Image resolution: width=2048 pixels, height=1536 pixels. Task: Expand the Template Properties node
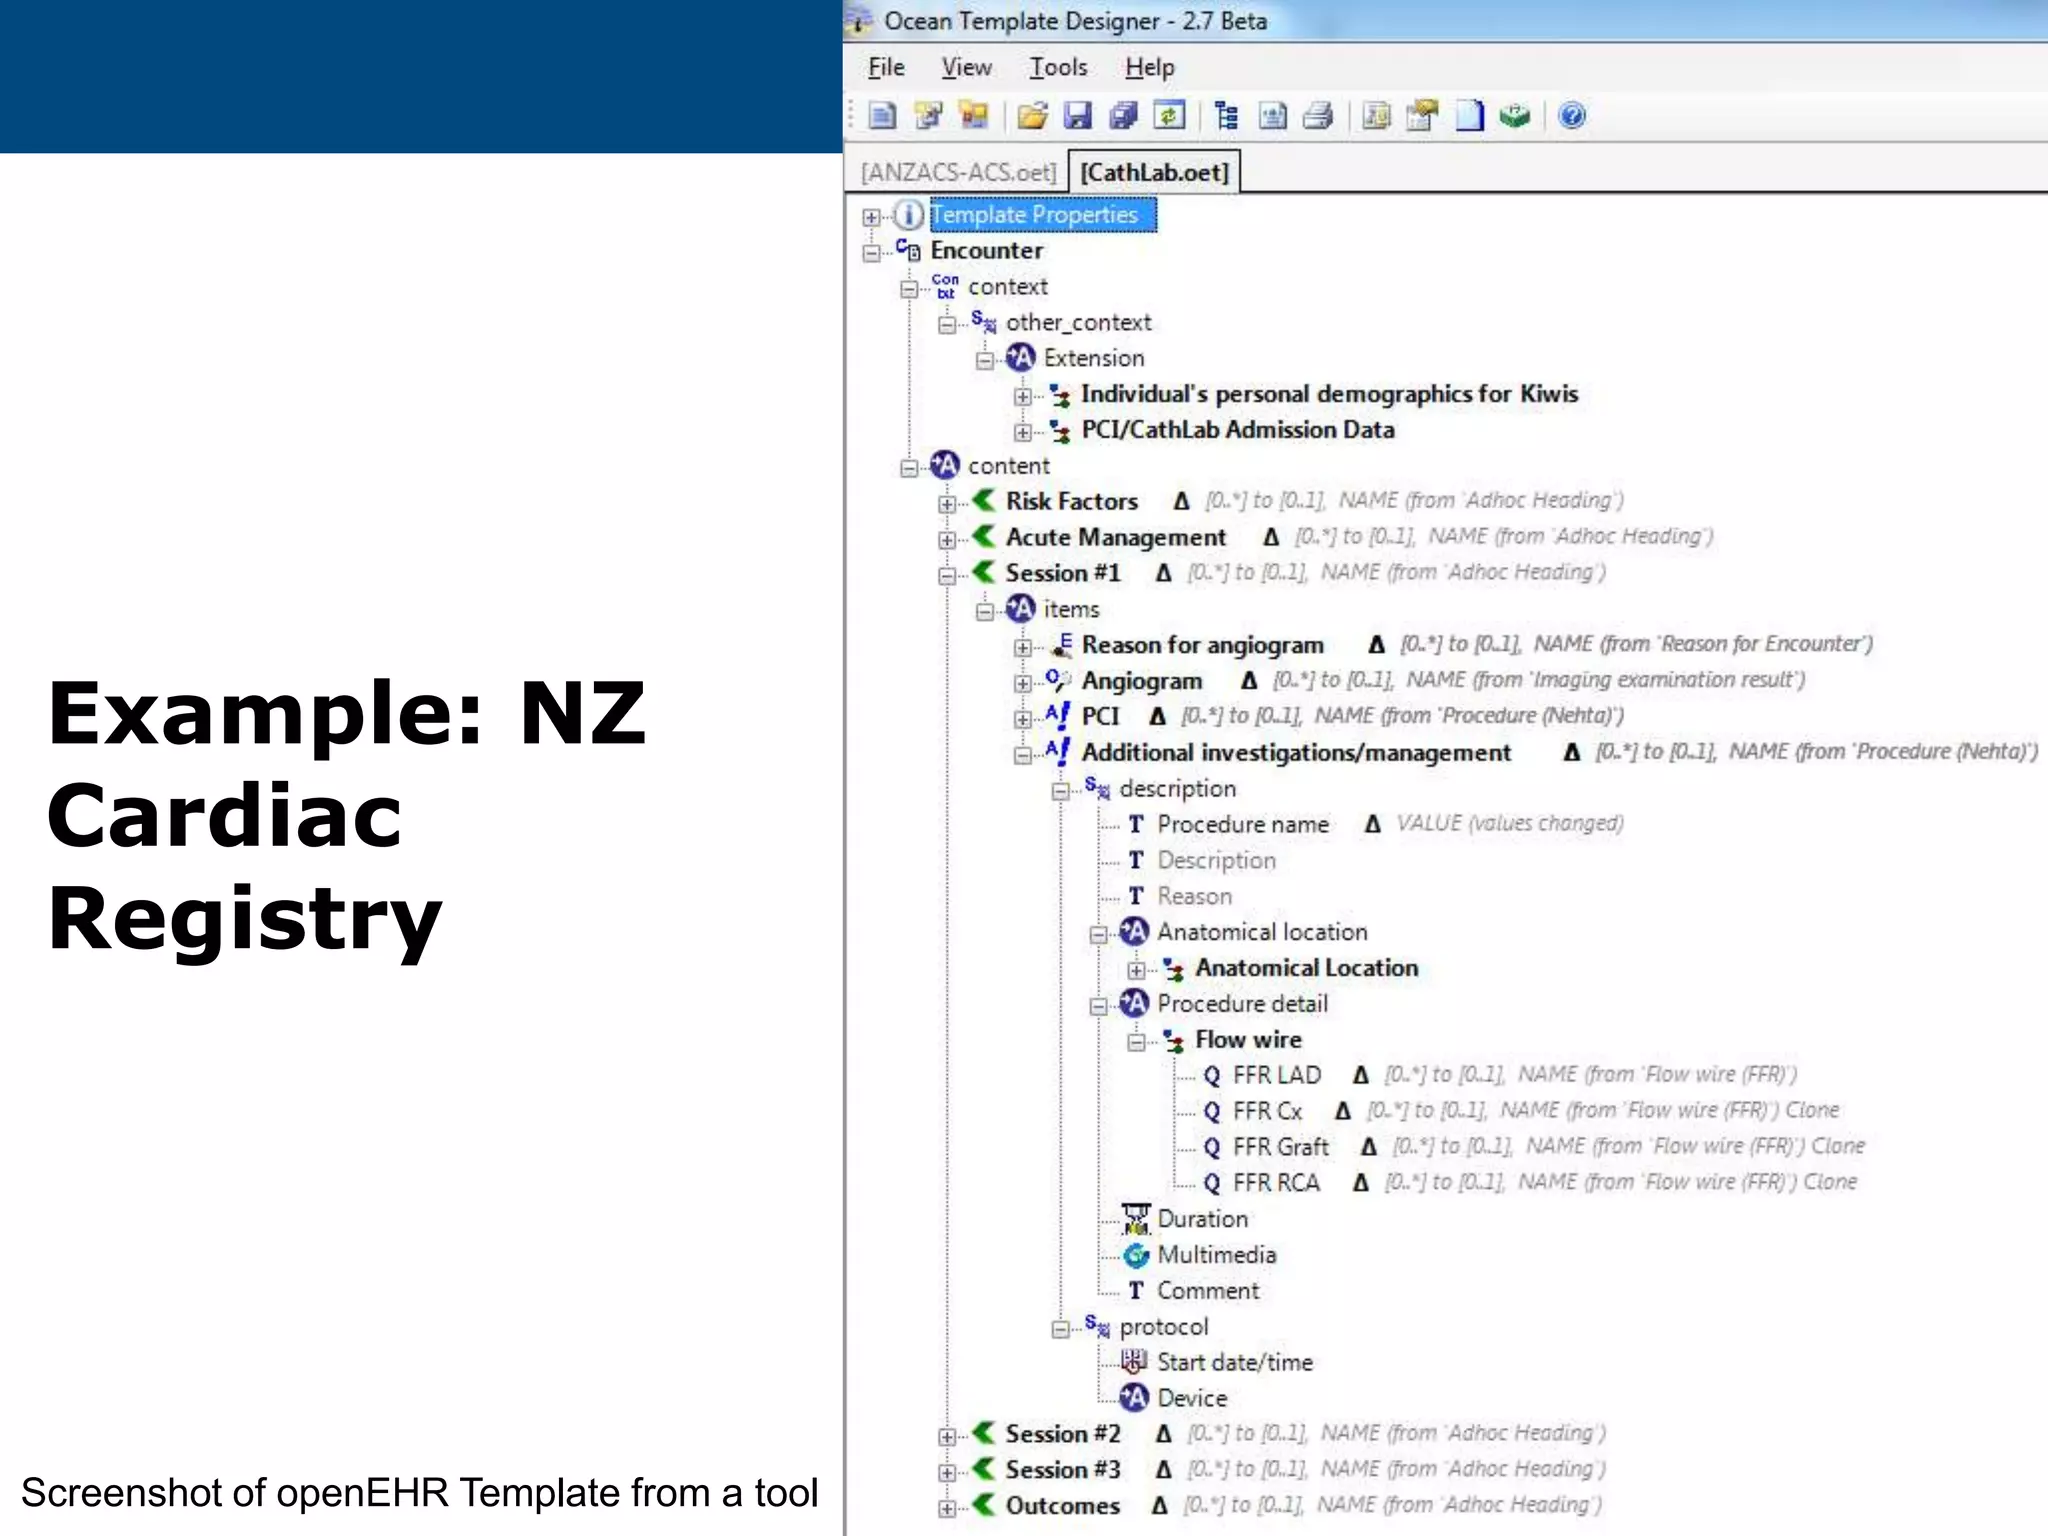[872, 217]
